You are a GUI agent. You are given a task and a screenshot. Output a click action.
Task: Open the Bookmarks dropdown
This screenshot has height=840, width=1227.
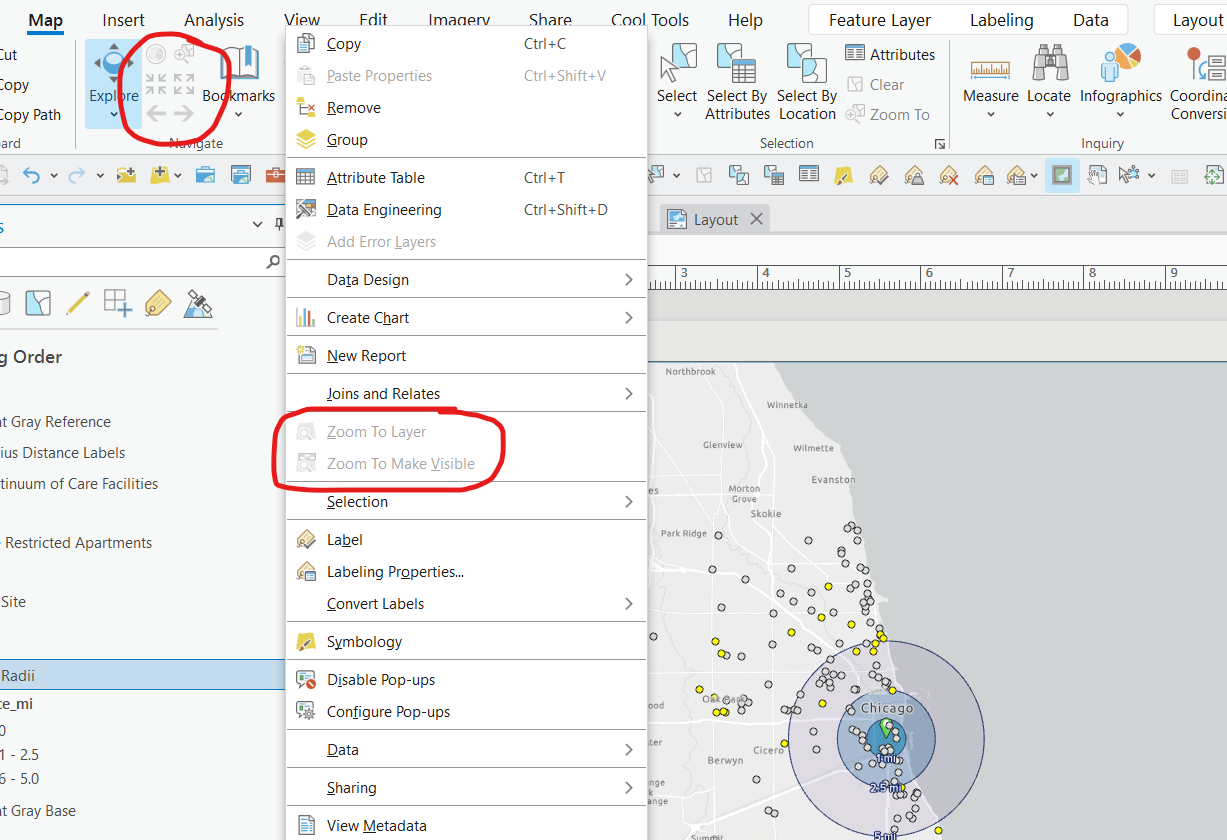[239, 113]
